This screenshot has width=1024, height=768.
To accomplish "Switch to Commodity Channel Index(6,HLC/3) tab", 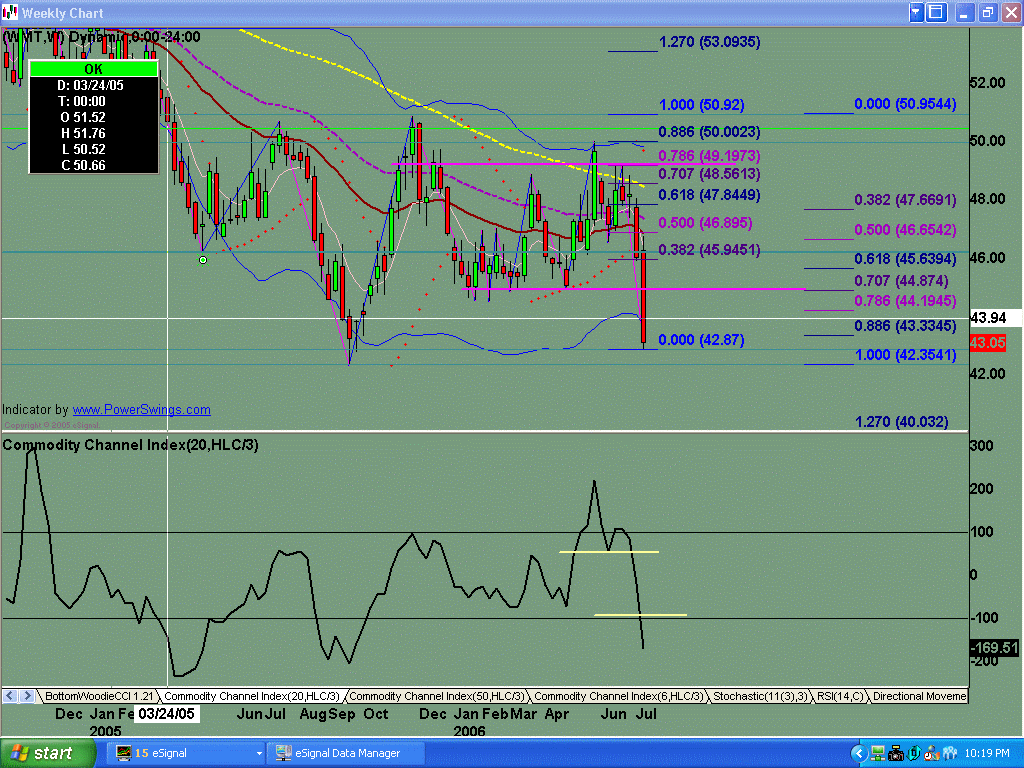I will point(618,696).
